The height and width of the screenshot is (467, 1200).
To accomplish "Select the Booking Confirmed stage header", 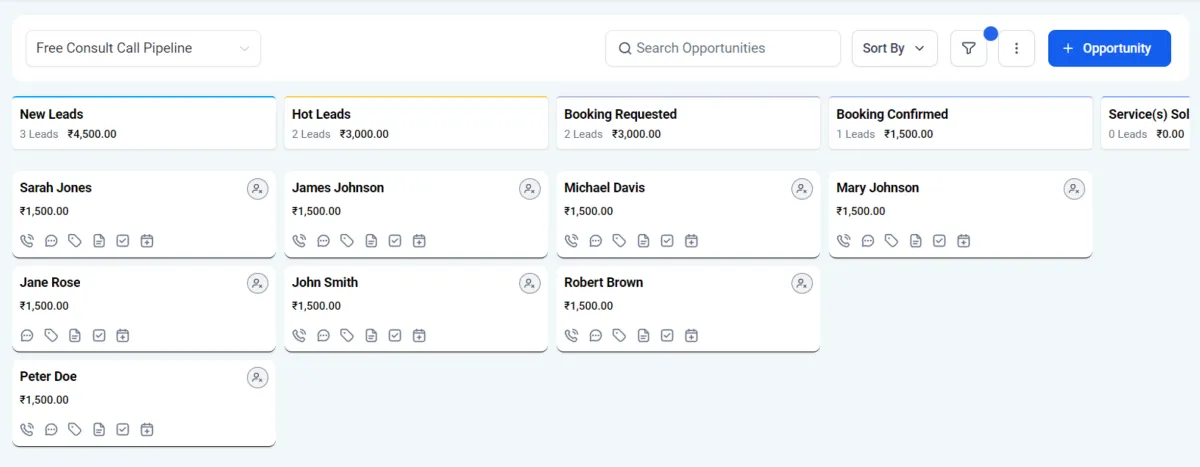I will point(959,123).
